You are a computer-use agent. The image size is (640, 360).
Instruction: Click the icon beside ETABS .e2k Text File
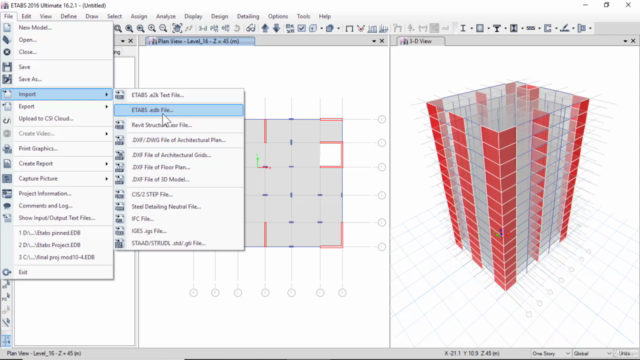click(120, 95)
